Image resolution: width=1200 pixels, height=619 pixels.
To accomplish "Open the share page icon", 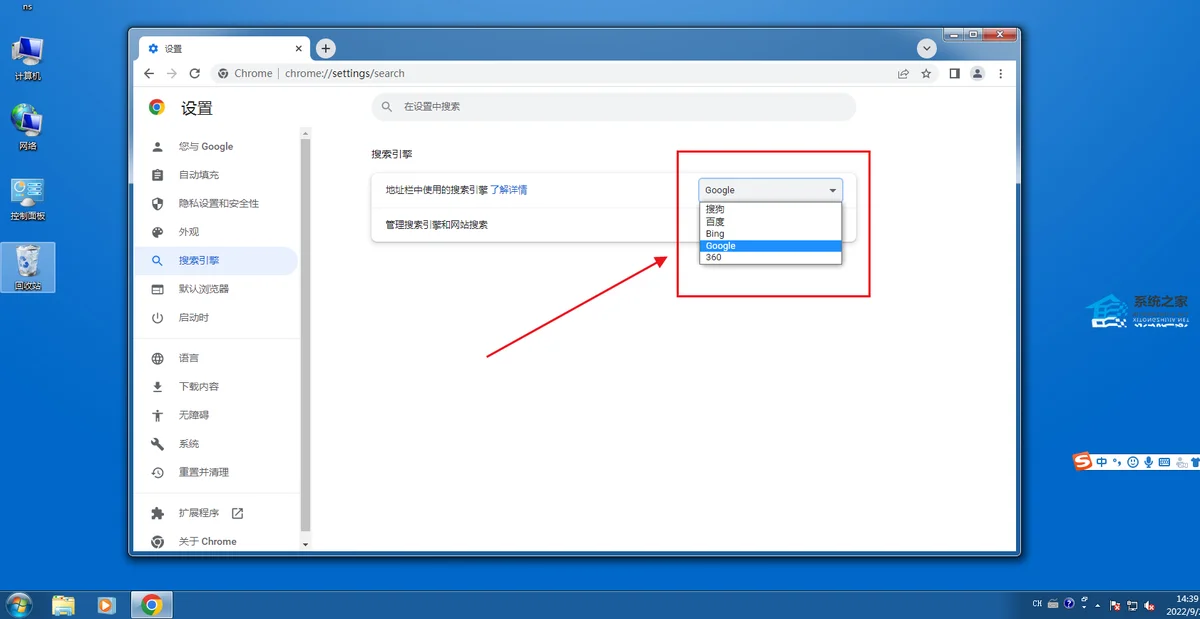I will tap(903, 73).
